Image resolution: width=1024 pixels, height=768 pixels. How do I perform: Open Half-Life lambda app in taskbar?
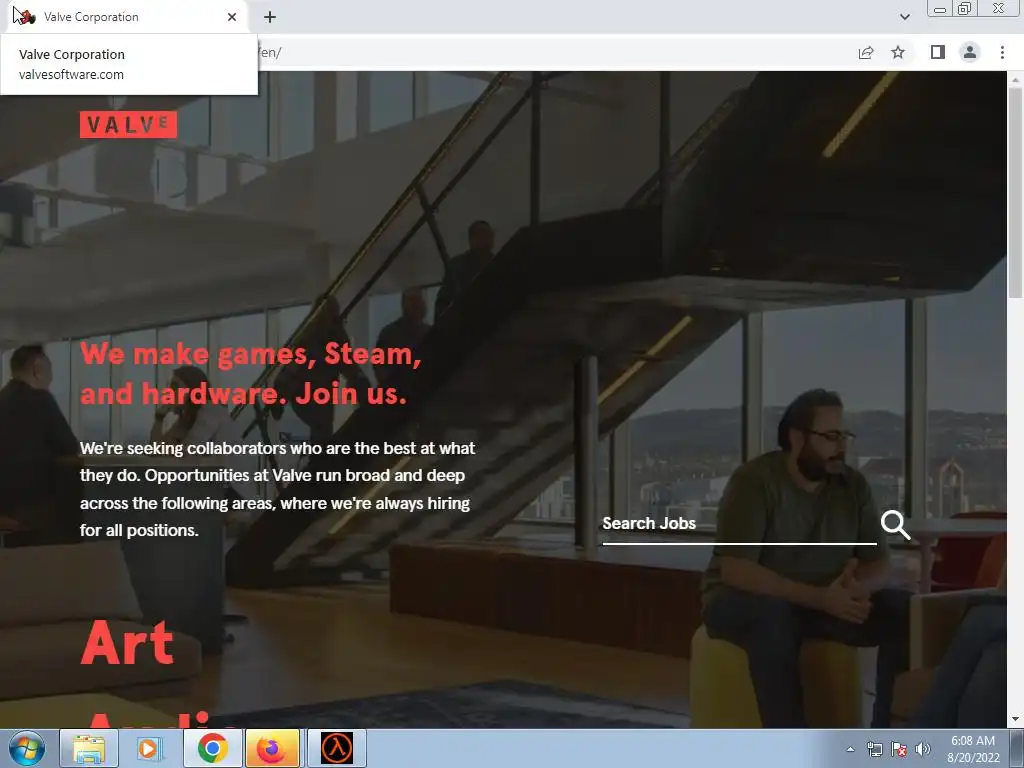pos(337,748)
